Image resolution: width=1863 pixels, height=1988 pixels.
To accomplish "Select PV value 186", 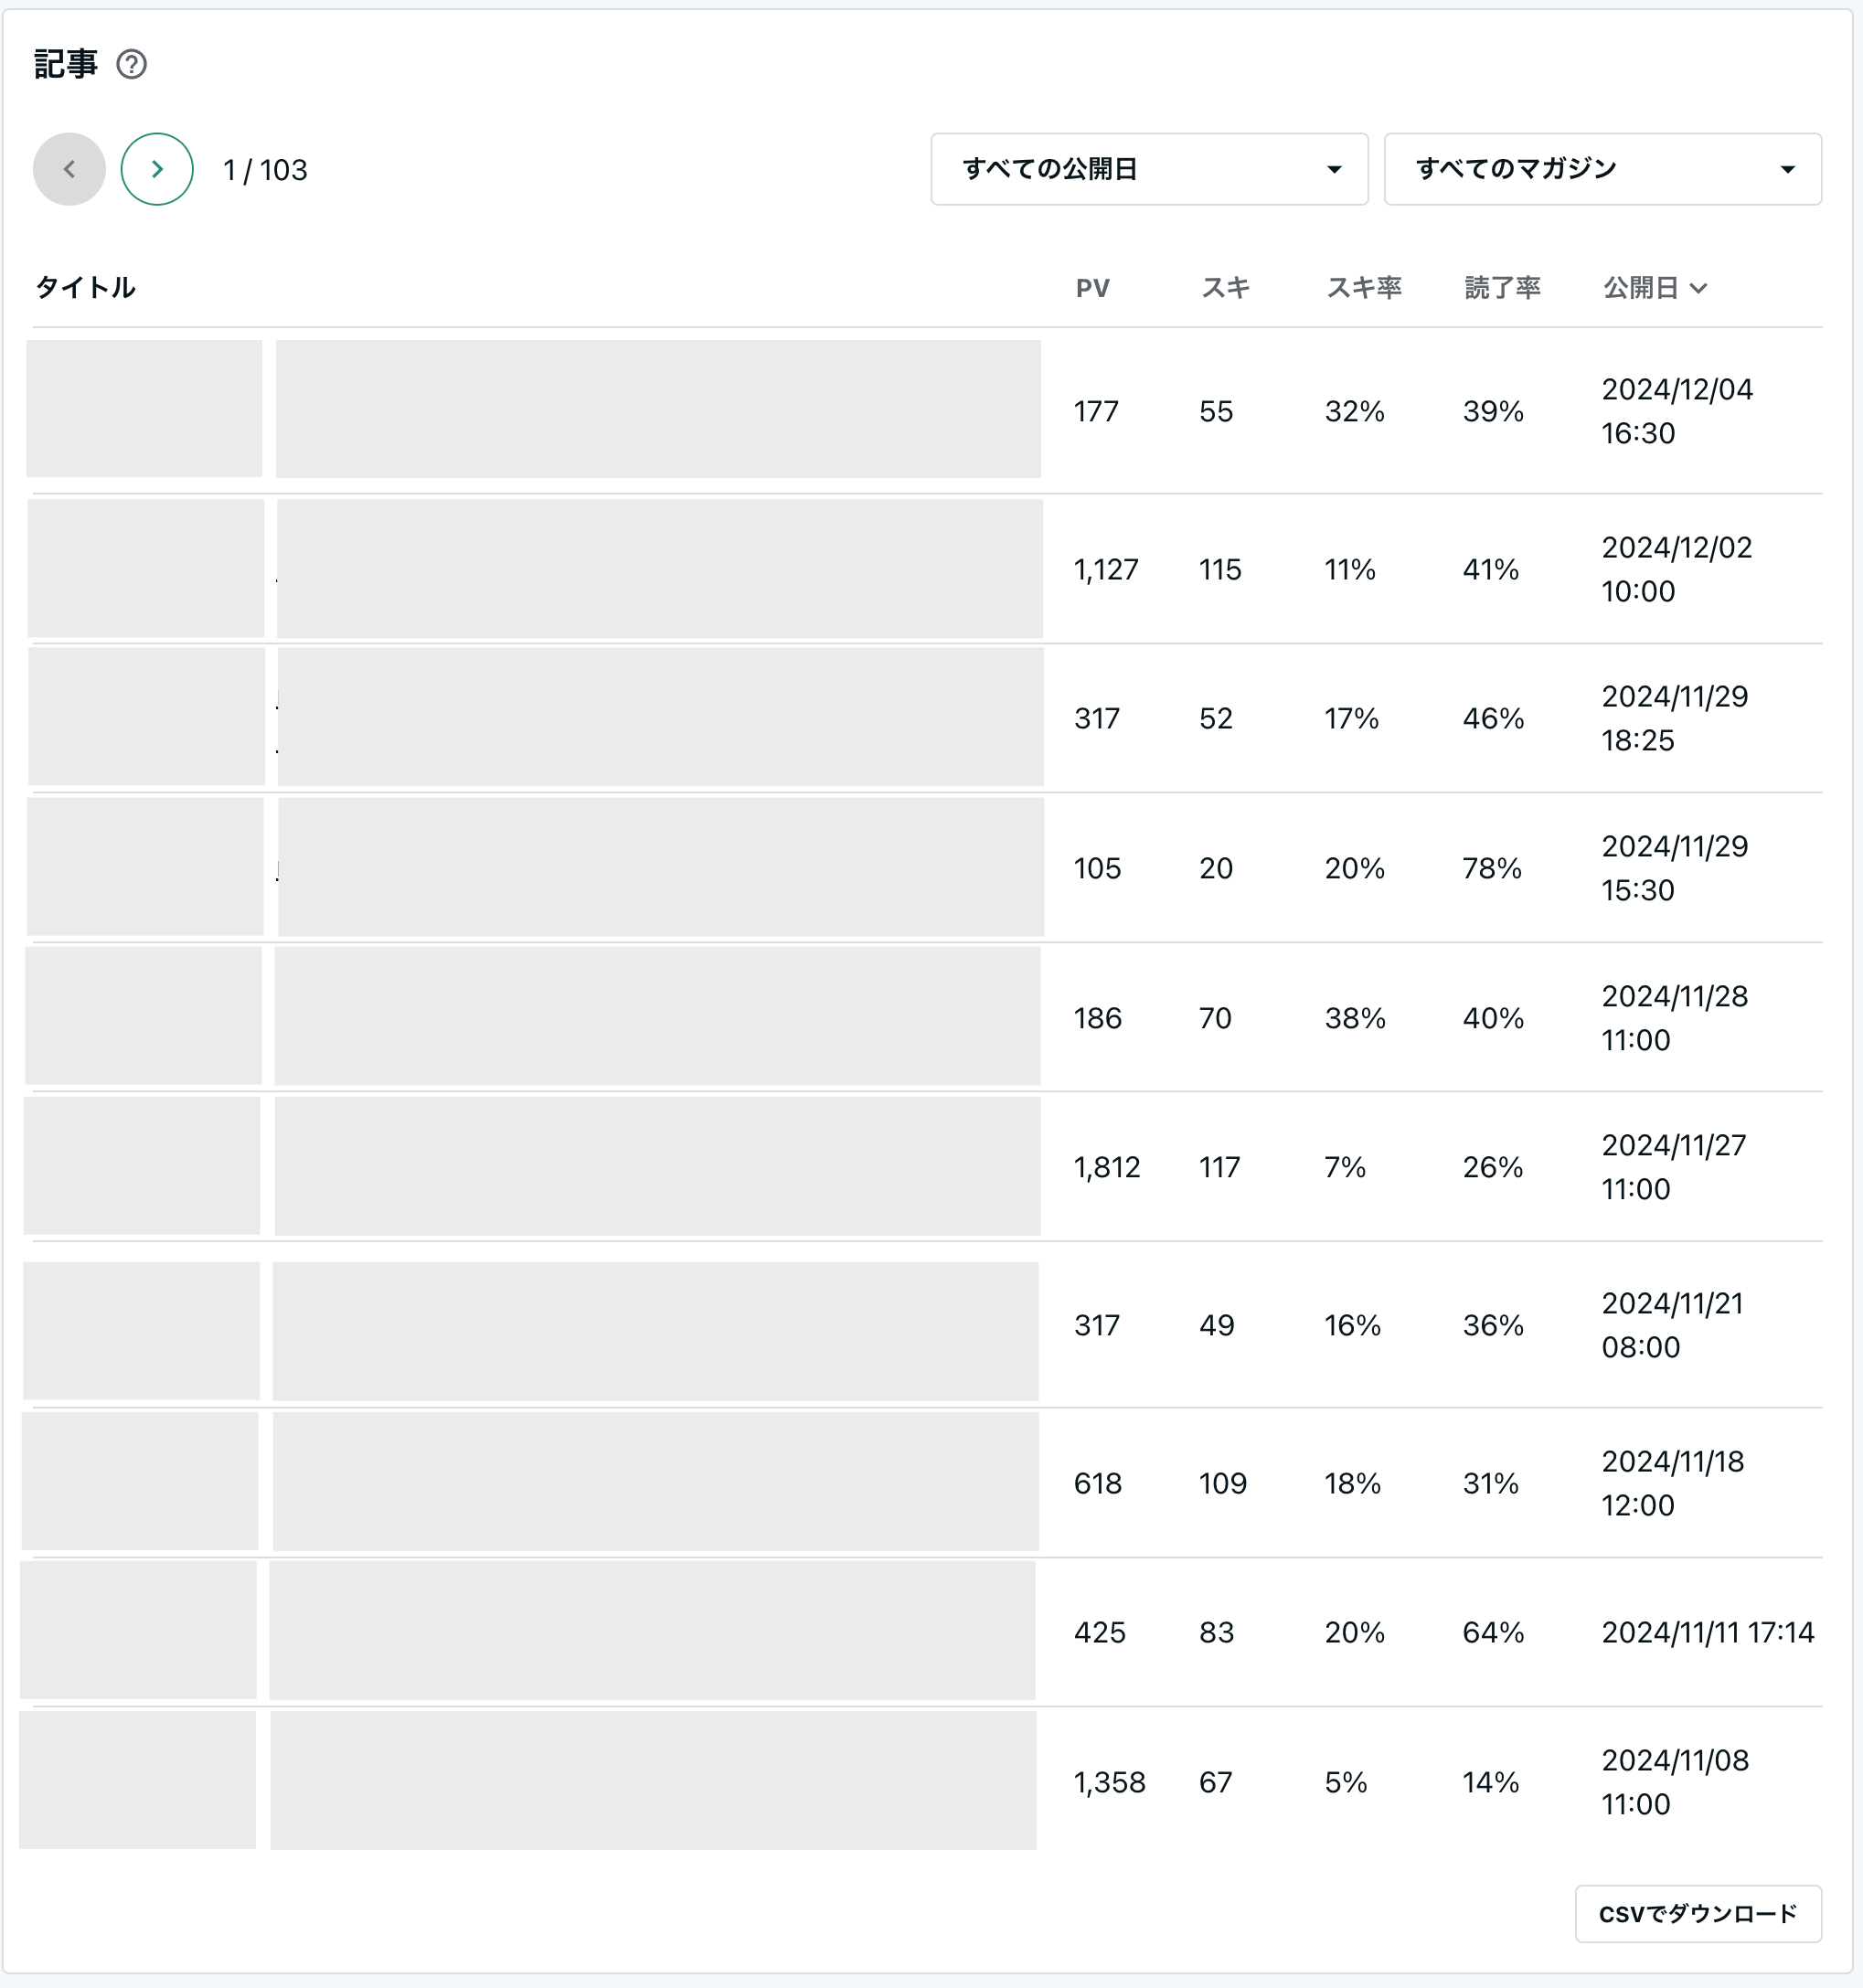I will coord(1098,1018).
